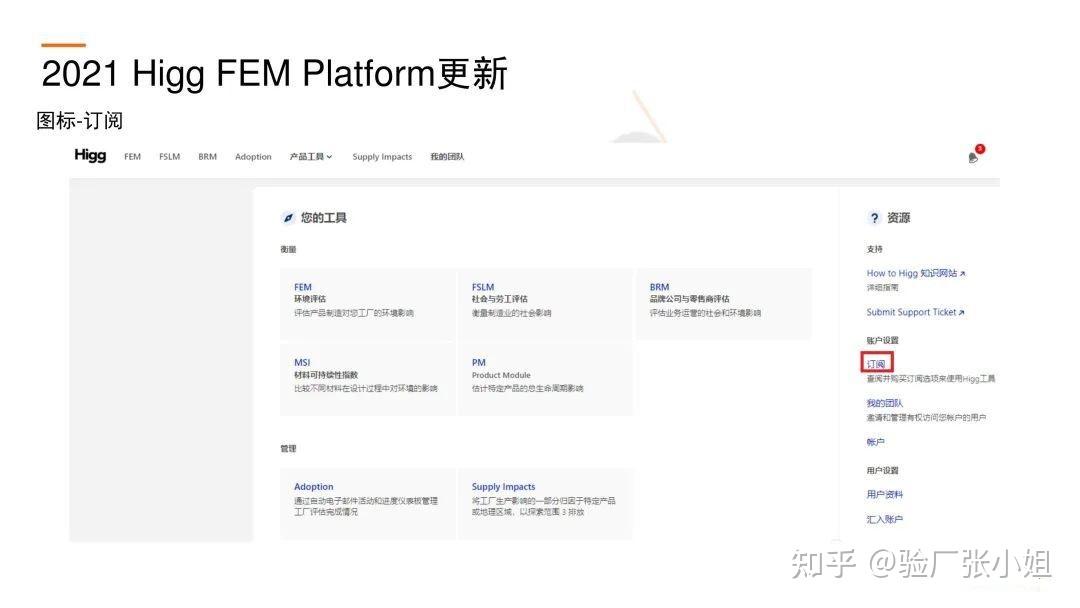
Task: Expand the 产品工具 dropdown menu
Action: click(311, 156)
